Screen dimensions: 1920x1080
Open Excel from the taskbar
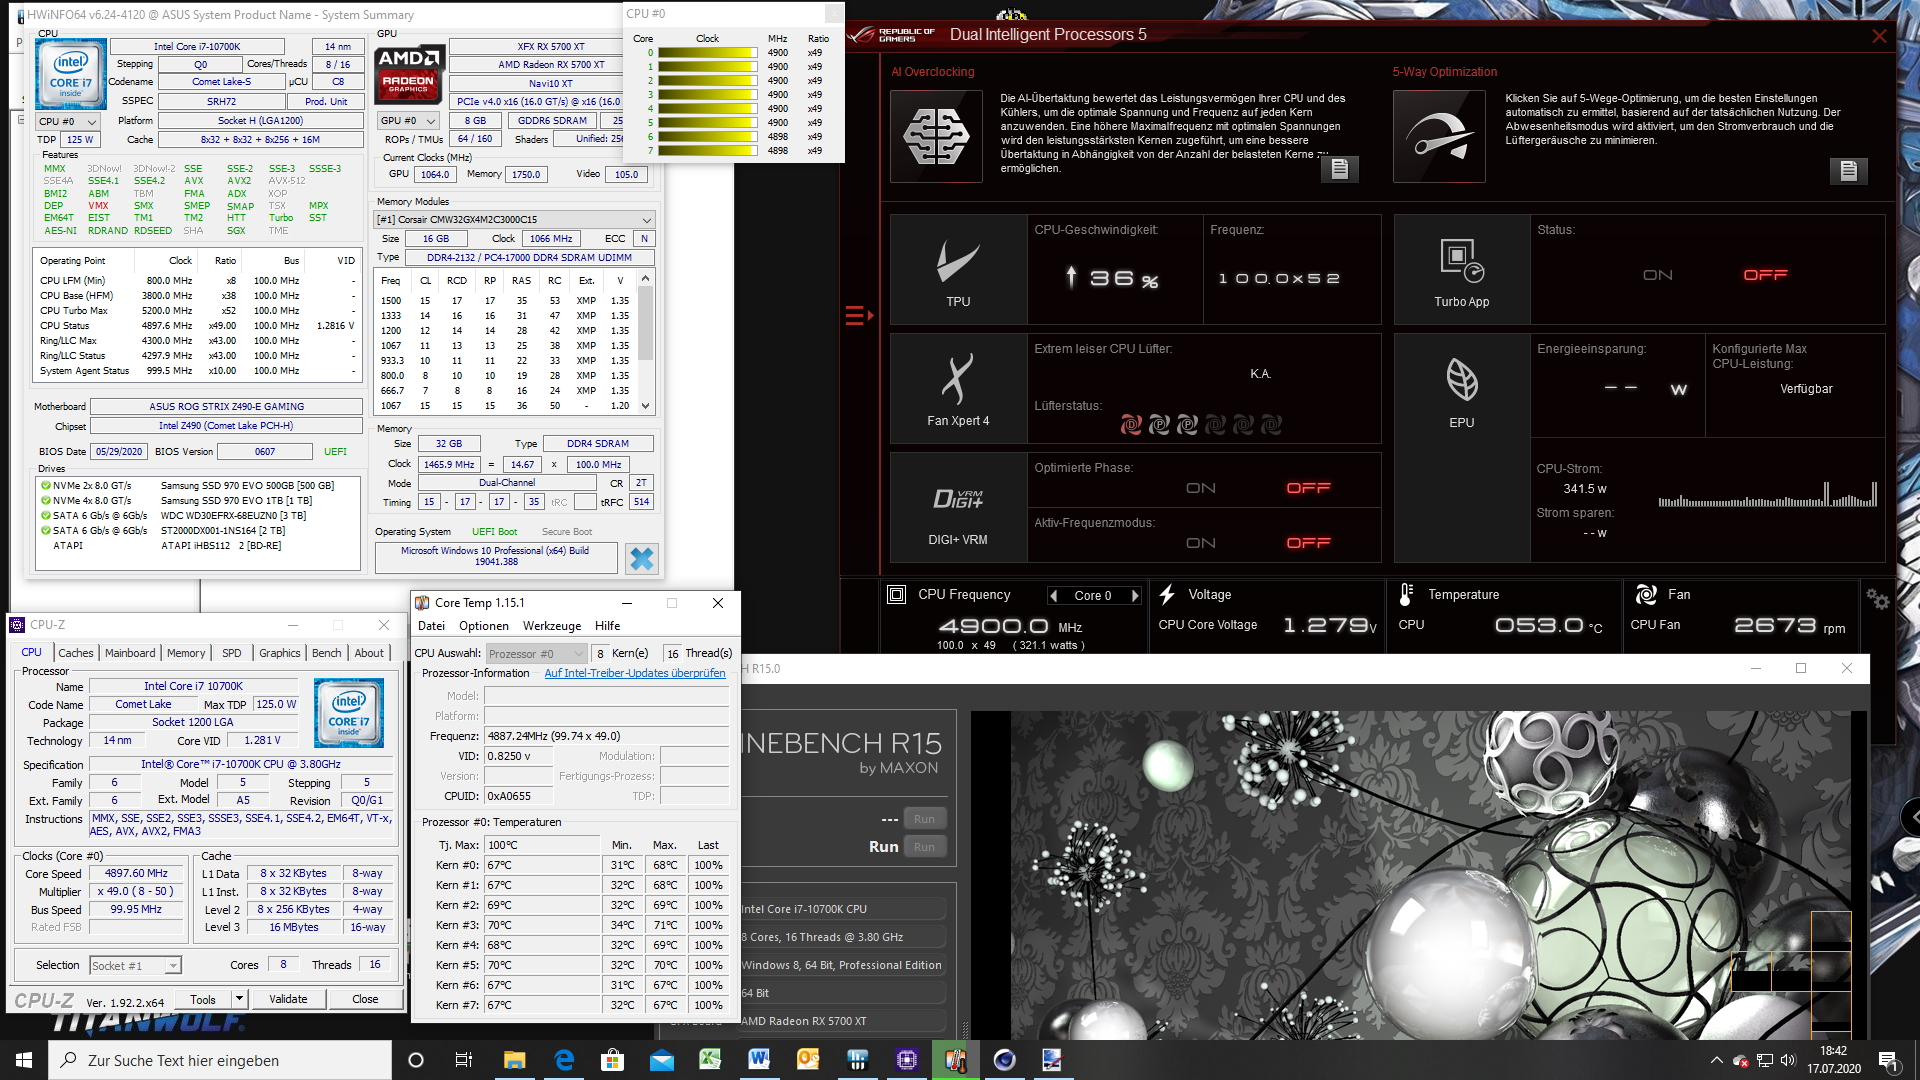point(710,1060)
